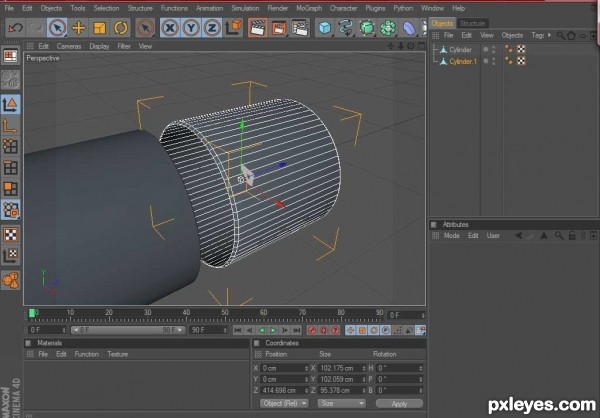Add a HyperNURBS generator object

(x=367, y=28)
